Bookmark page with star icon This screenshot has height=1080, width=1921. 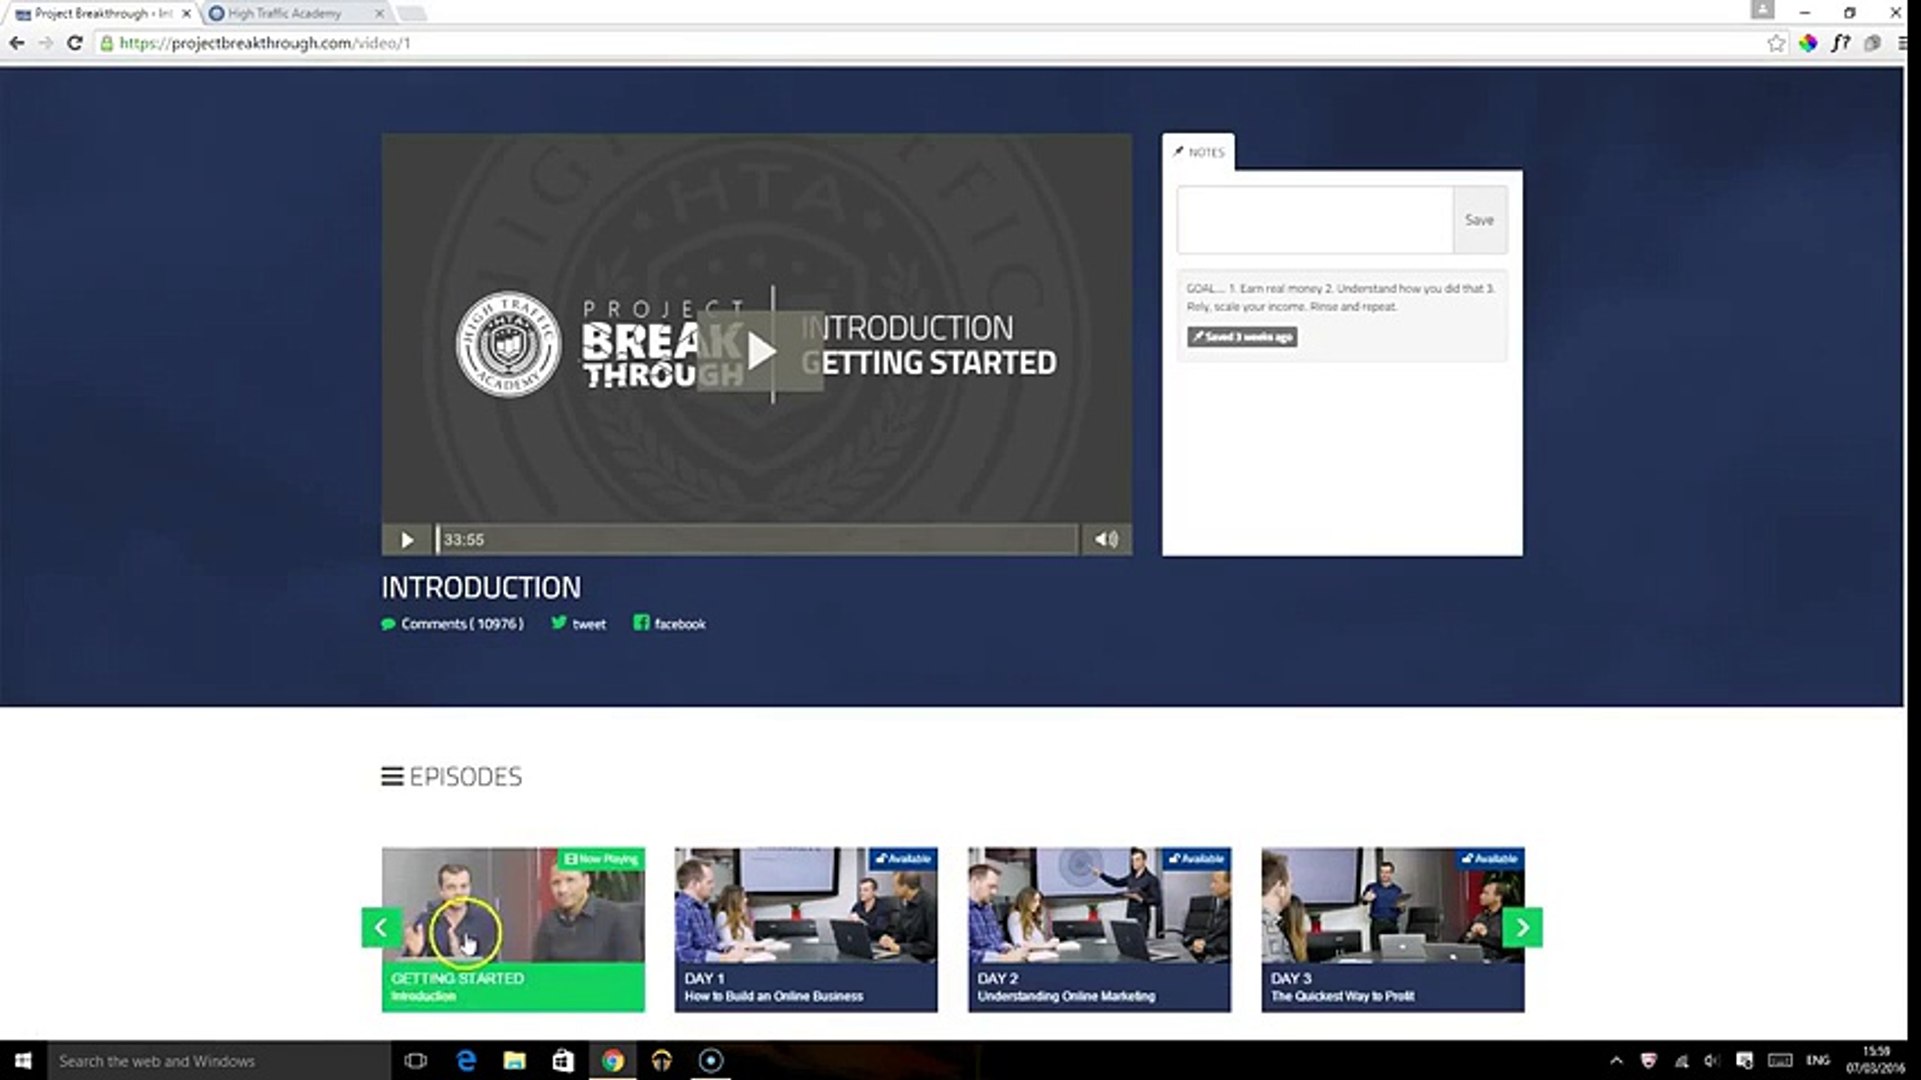[x=1775, y=43]
